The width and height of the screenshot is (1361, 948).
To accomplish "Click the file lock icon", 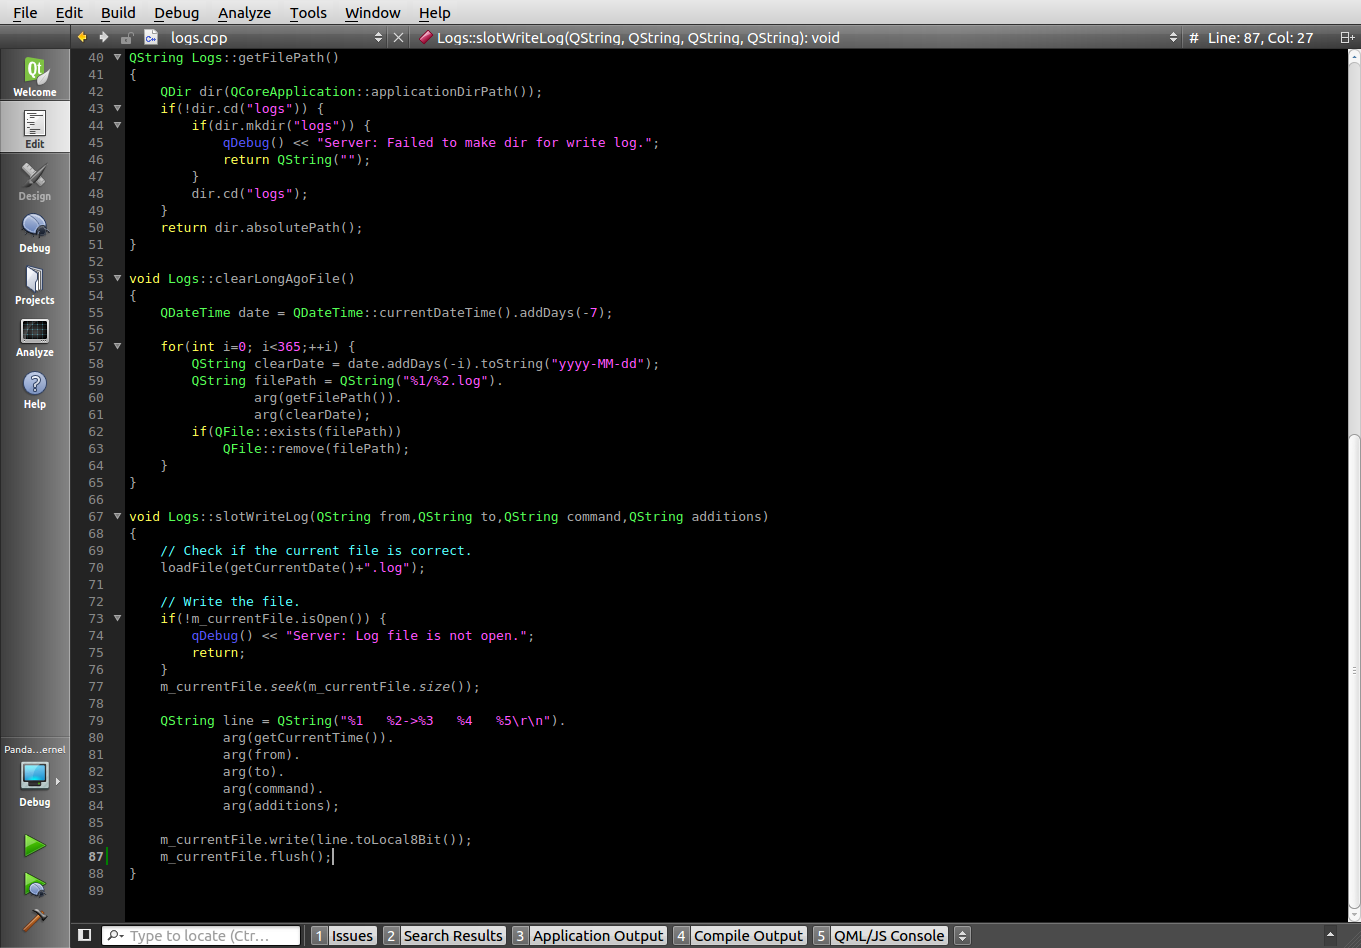I will 127,38.
